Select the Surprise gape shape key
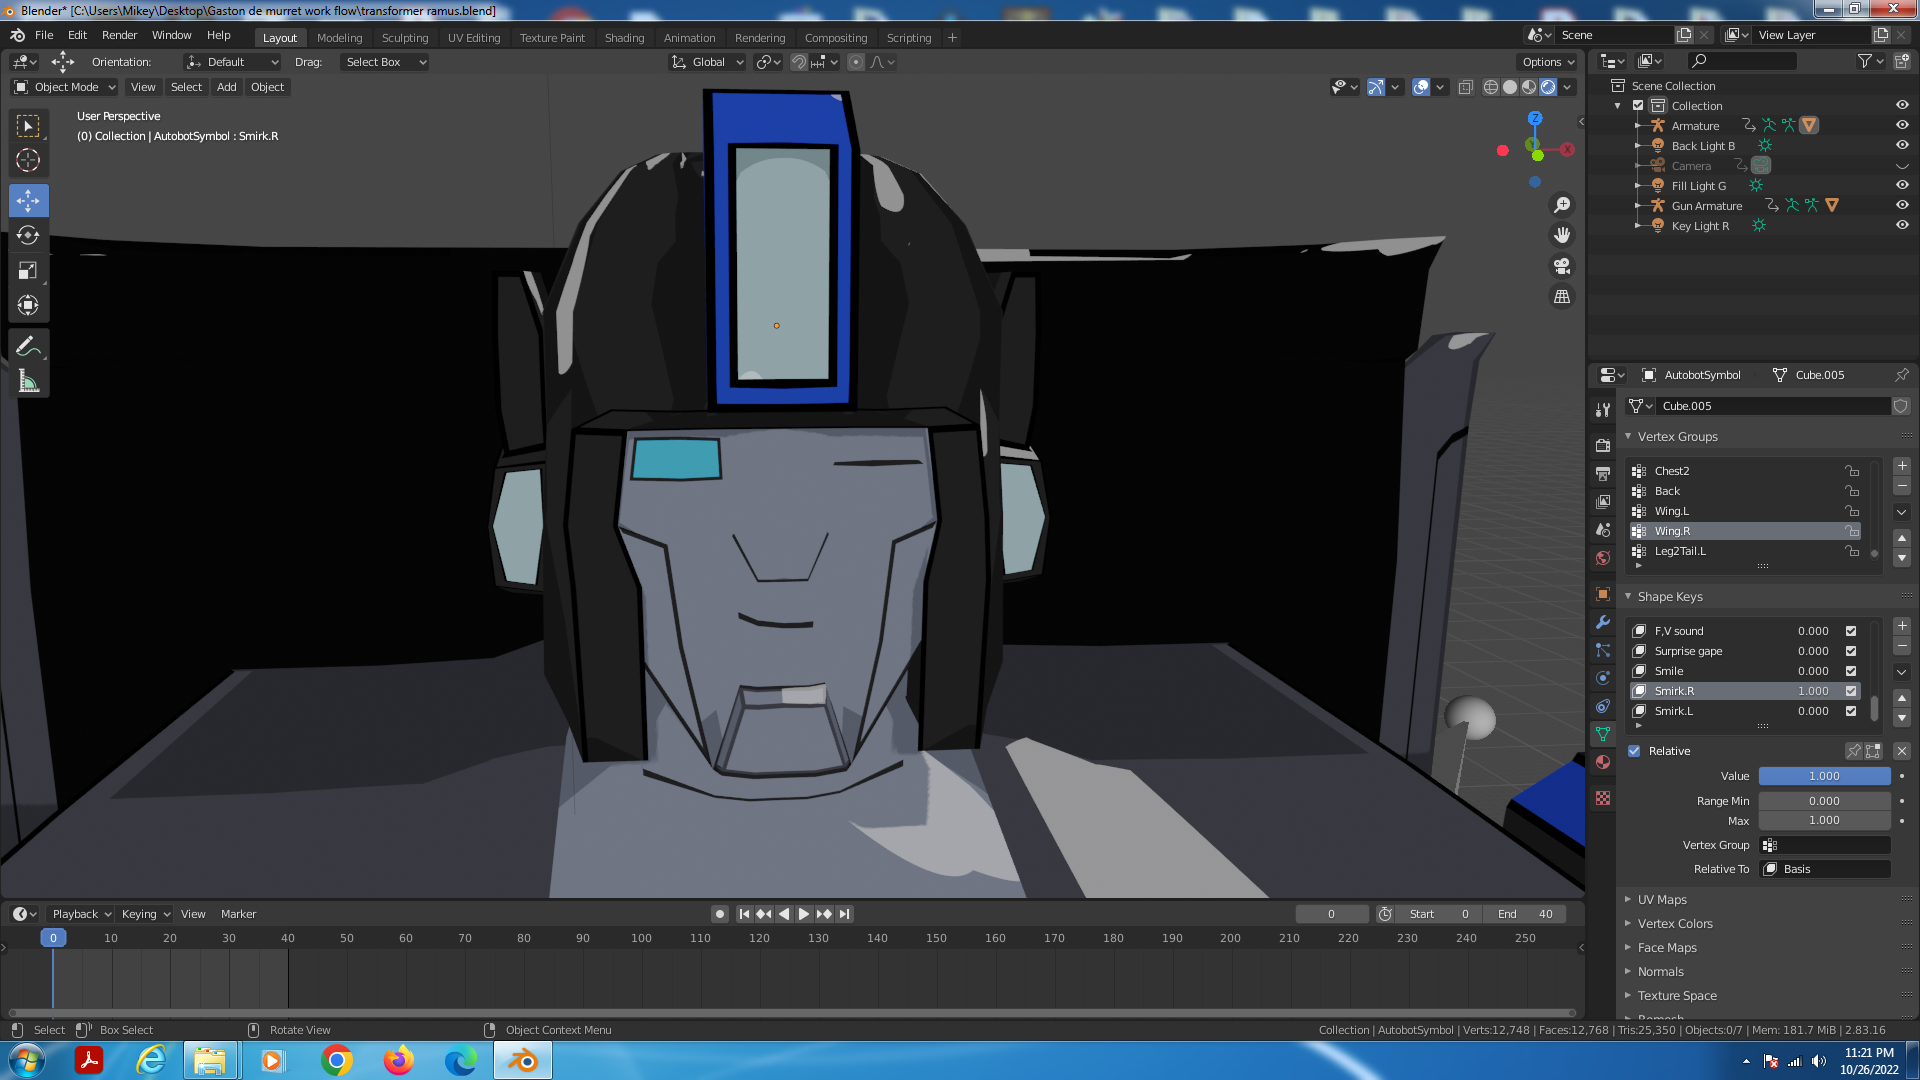 pyautogui.click(x=1745, y=651)
